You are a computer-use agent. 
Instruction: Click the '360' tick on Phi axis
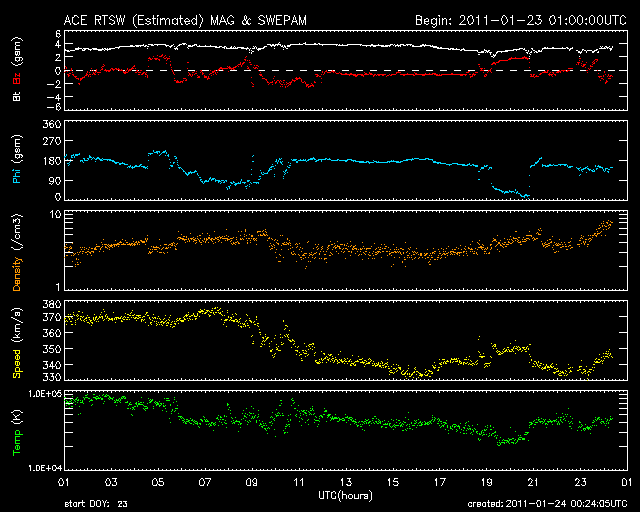(x=52, y=124)
